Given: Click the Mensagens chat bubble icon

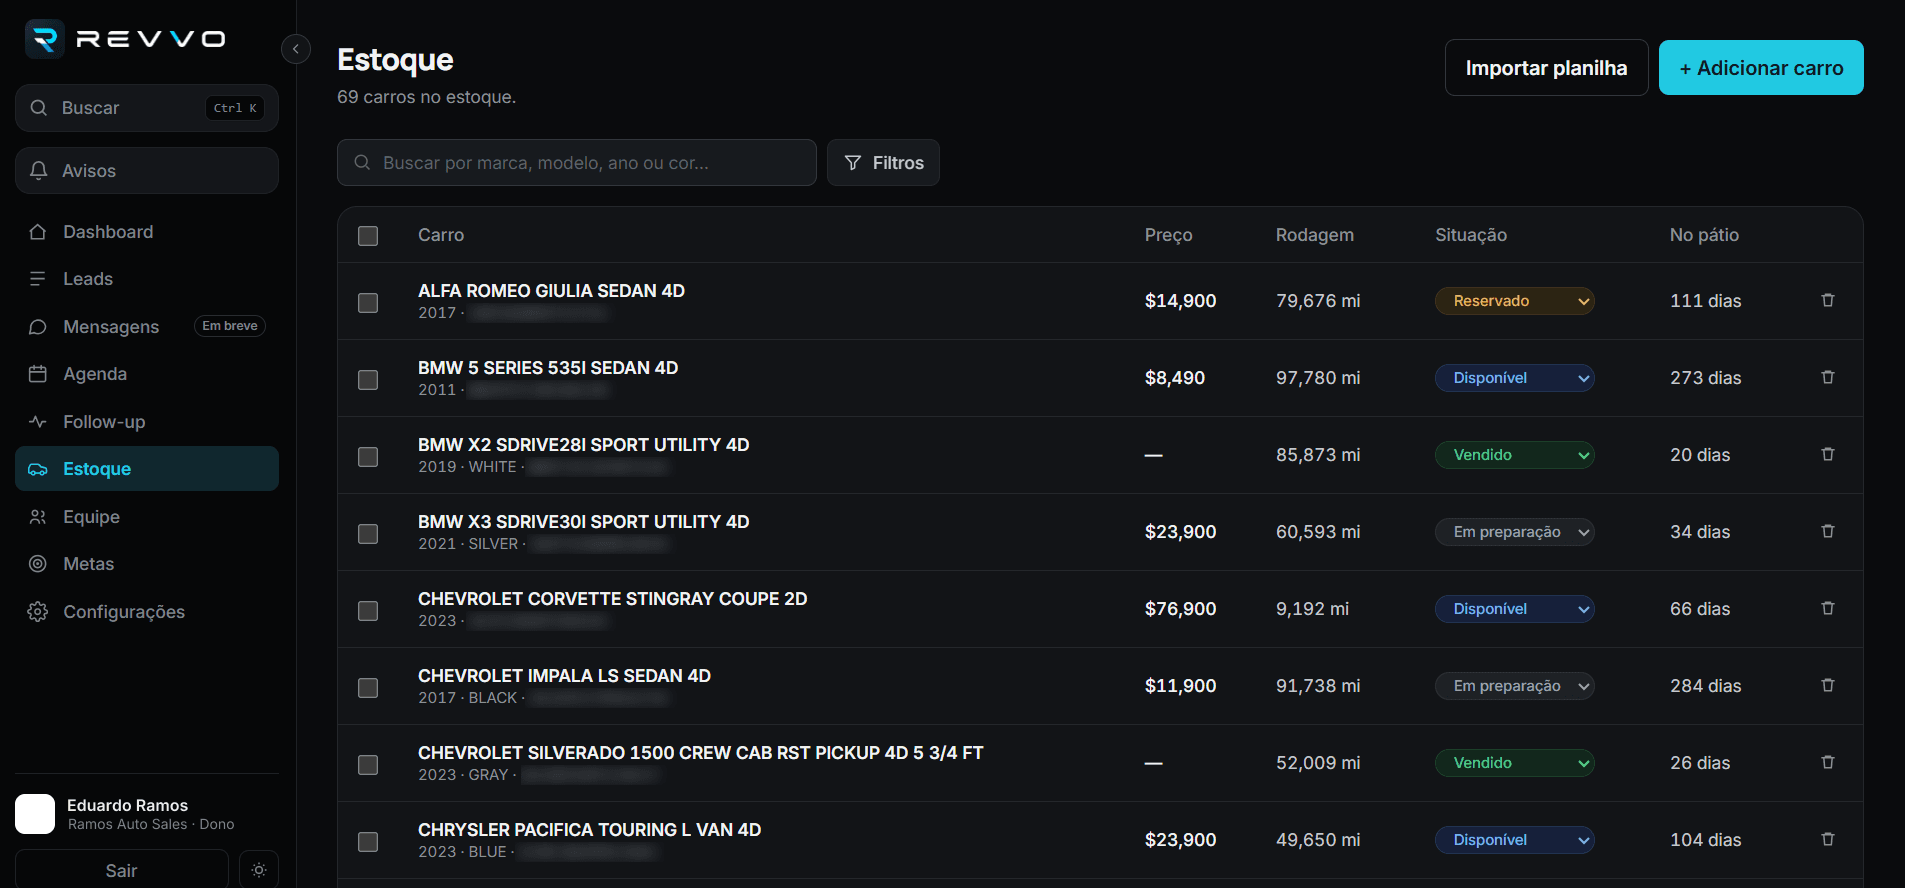Looking at the screenshot, I should [x=38, y=327].
